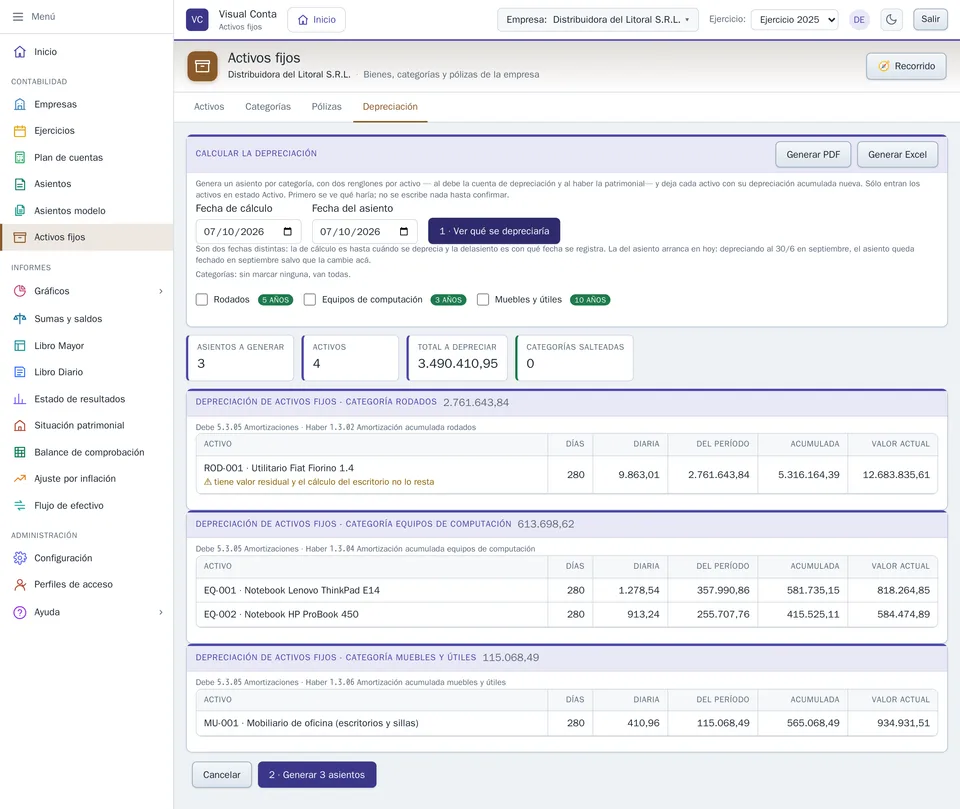Click the Configuración gear icon
Image resolution: width=960 pixels, height=809 pixels.
(20, 558)
